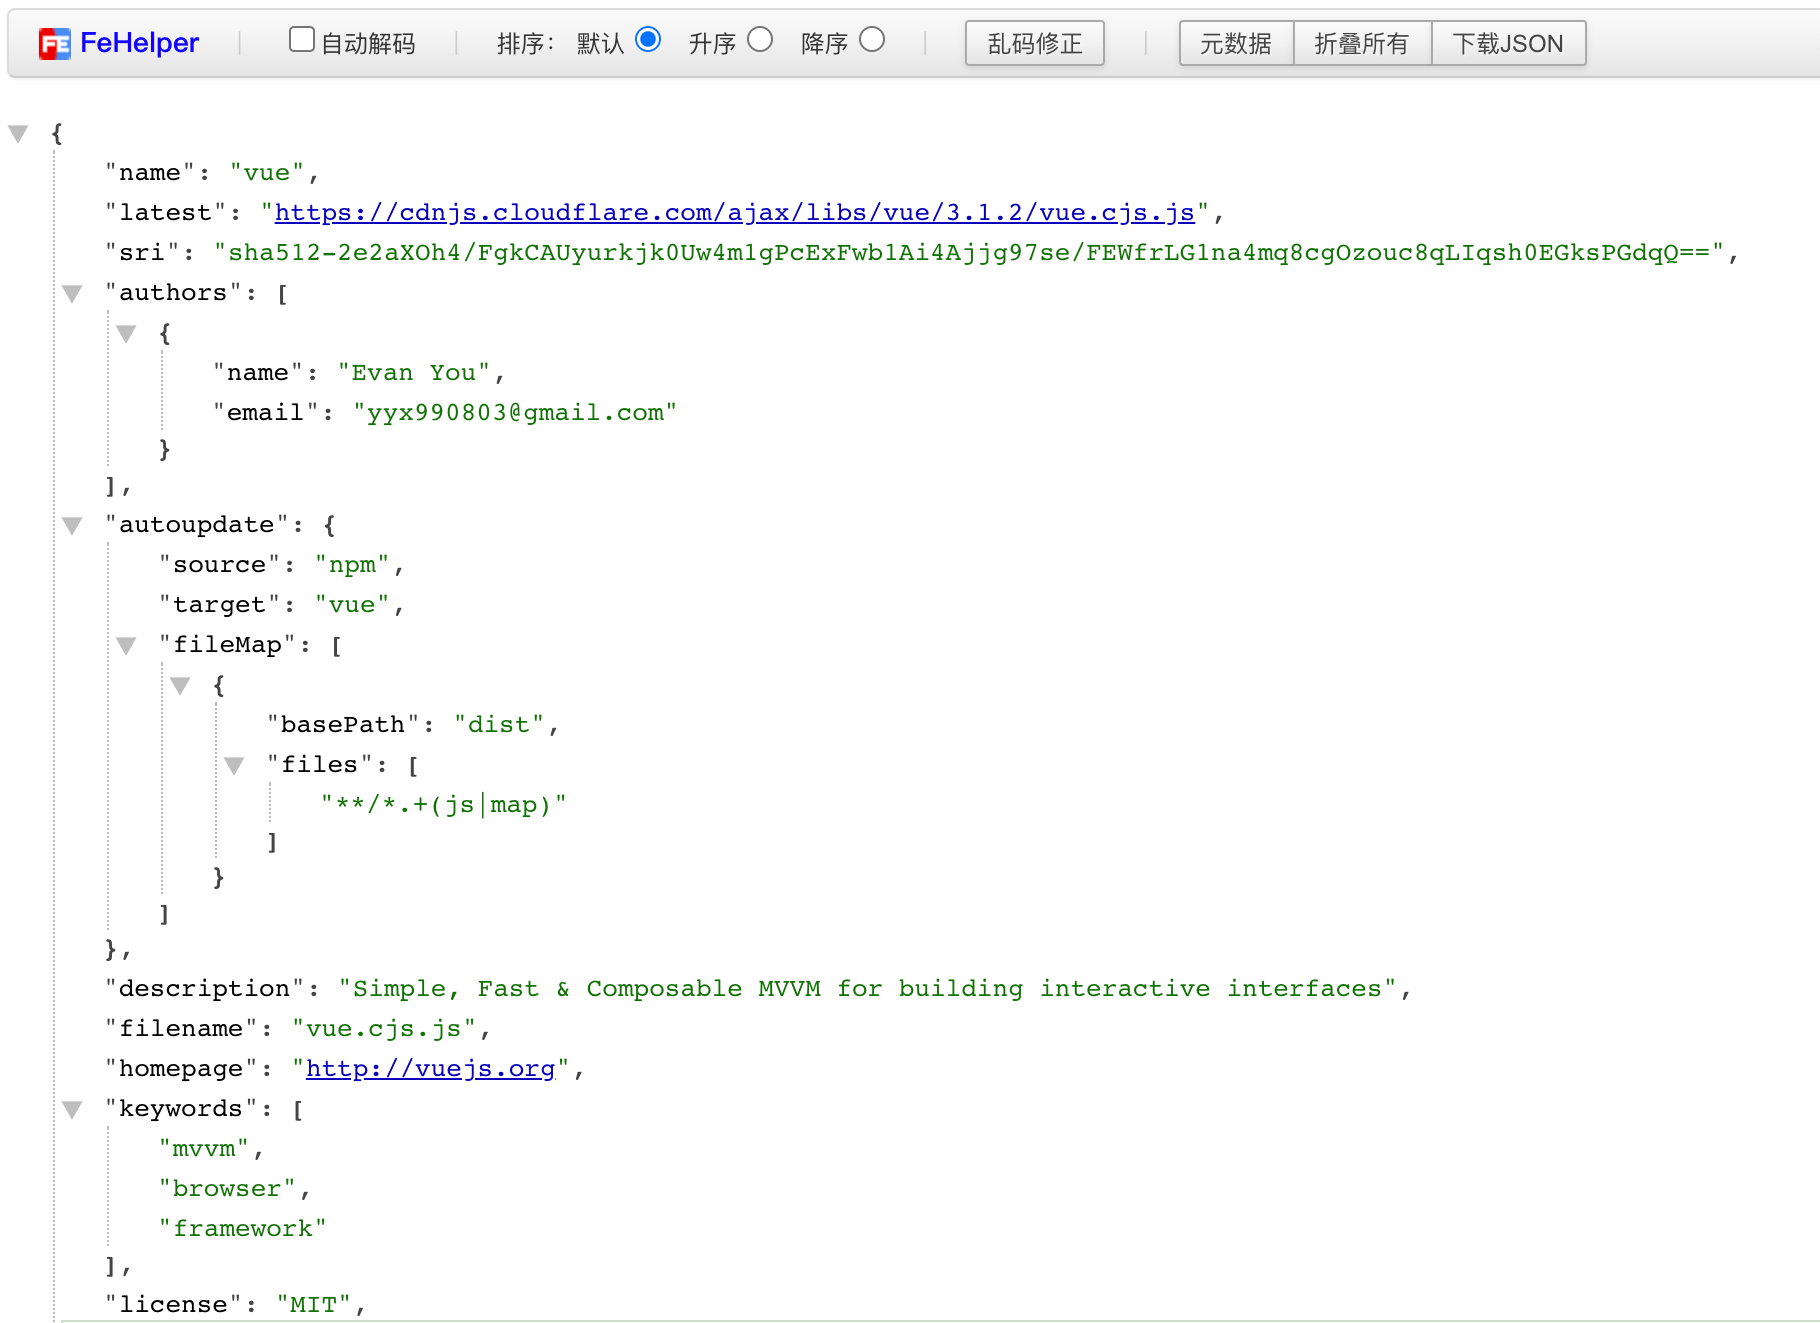Viewport: 1820px width, 1323px height.
Task: Click the 排序 label in the toolbar
Action: 526,43
